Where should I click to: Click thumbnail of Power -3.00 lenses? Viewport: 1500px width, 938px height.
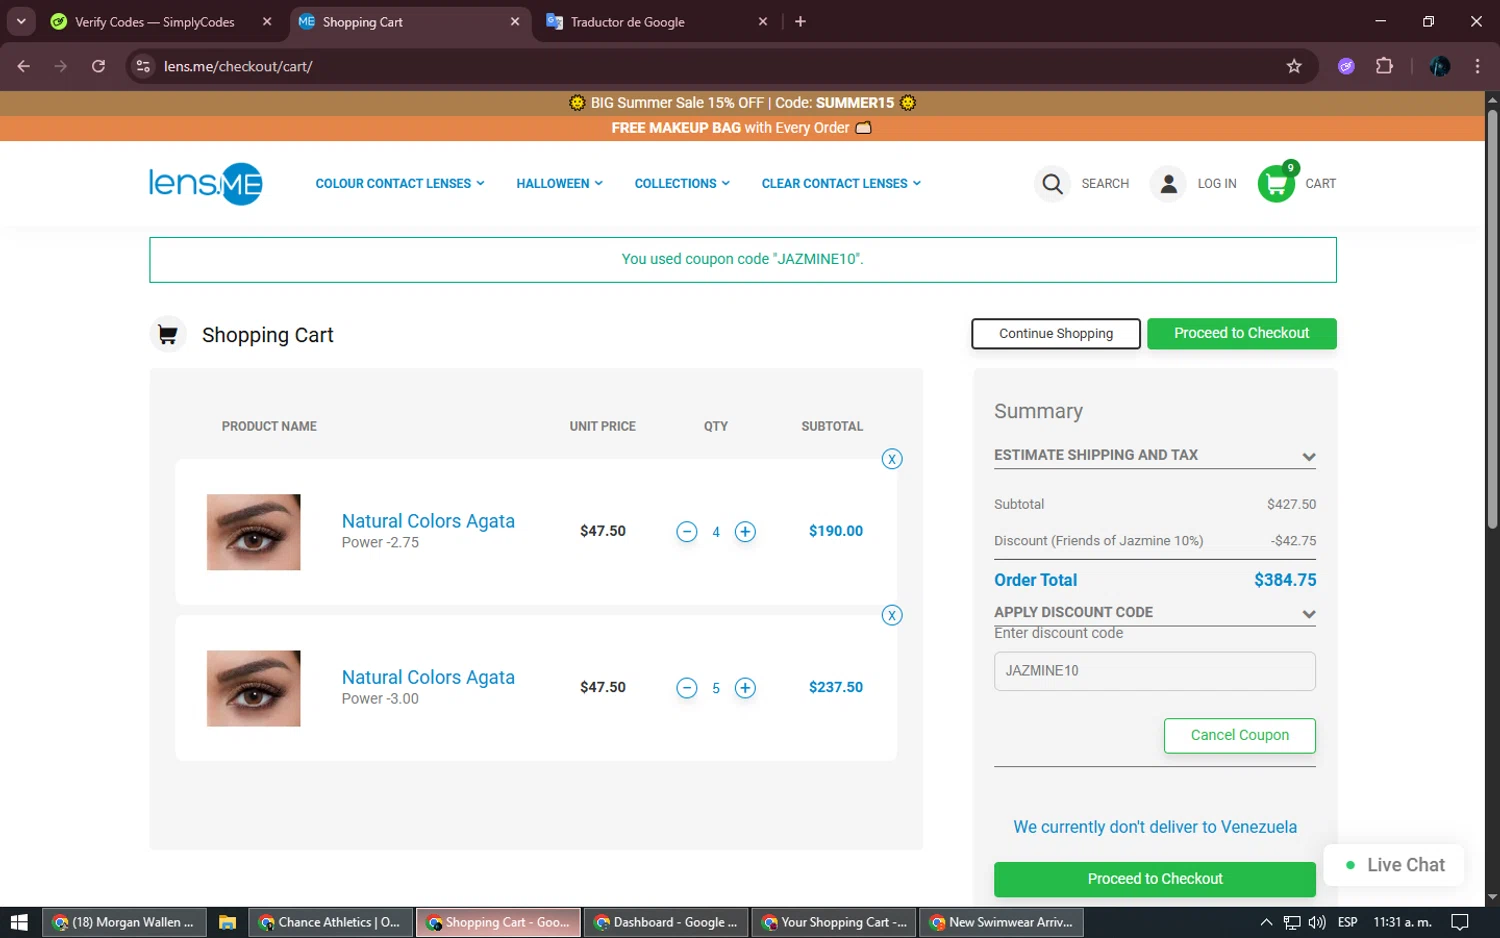coord(253,688)
